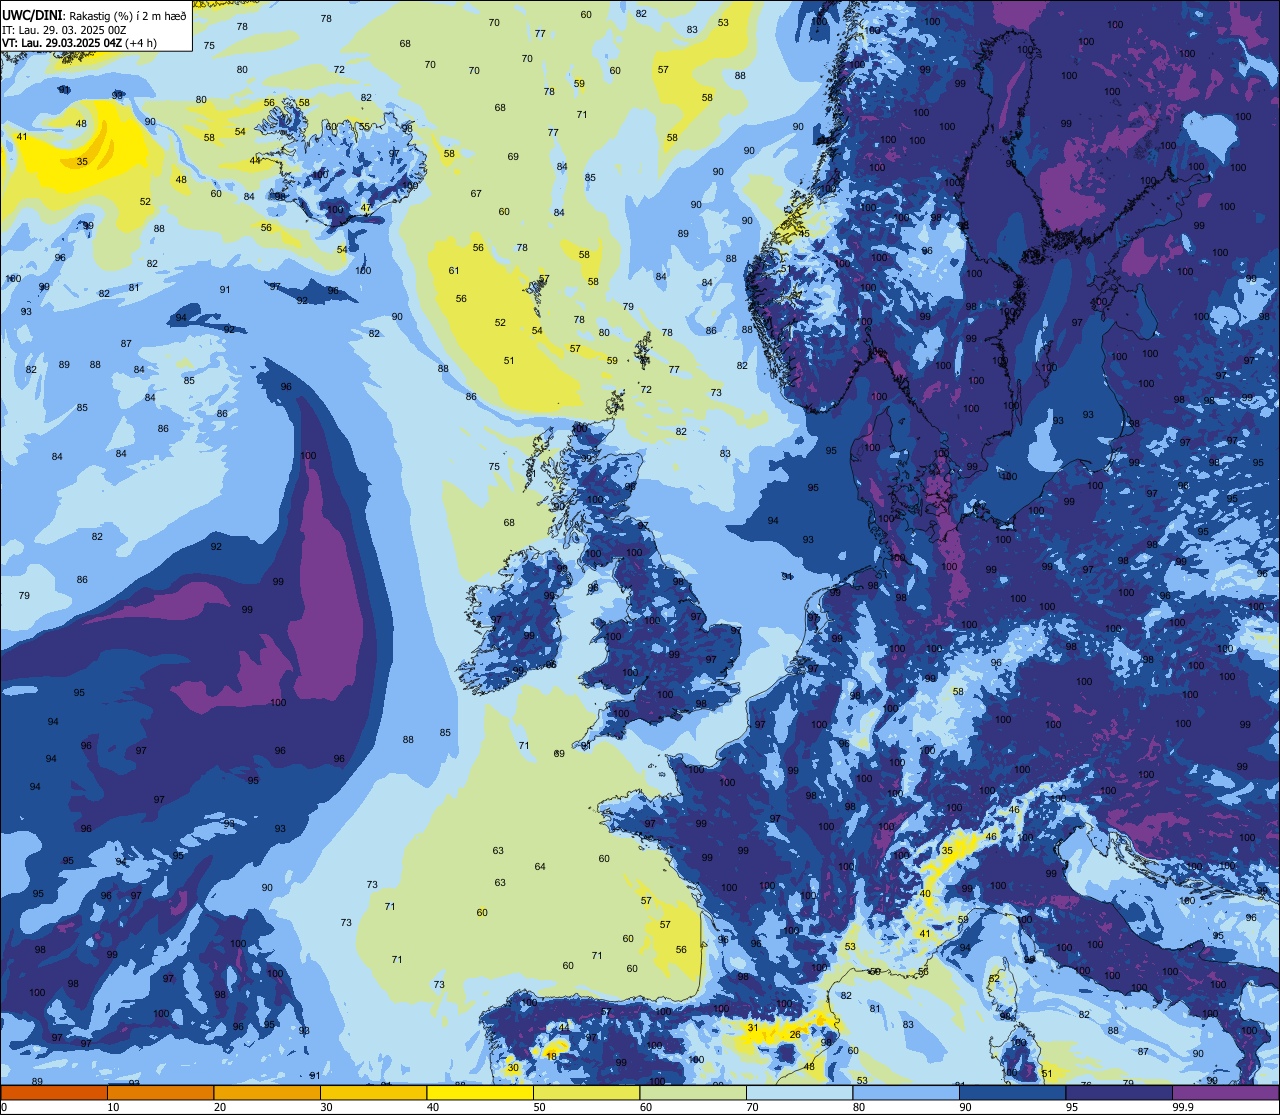1280x1115 pixels.
Task: Click the orange 10–20 legend swatch
Action: [160, 1093]
